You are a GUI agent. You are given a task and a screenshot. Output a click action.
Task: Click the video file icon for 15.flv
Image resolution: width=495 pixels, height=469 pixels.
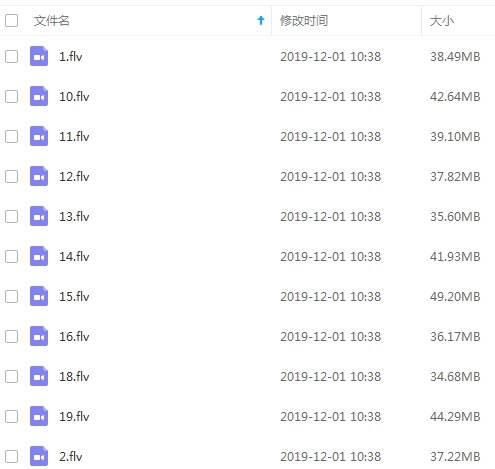[x=39, y=296]
